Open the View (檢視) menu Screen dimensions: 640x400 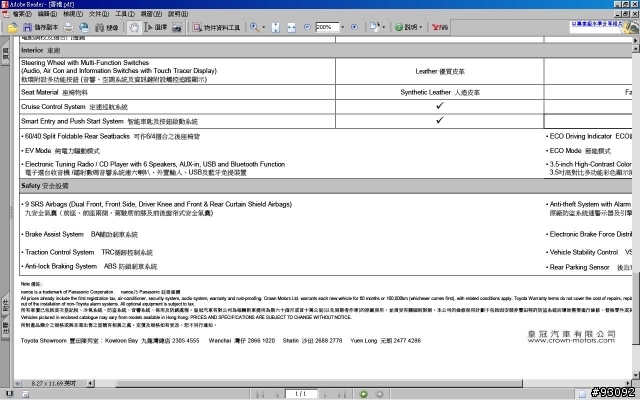coord(73,14)
